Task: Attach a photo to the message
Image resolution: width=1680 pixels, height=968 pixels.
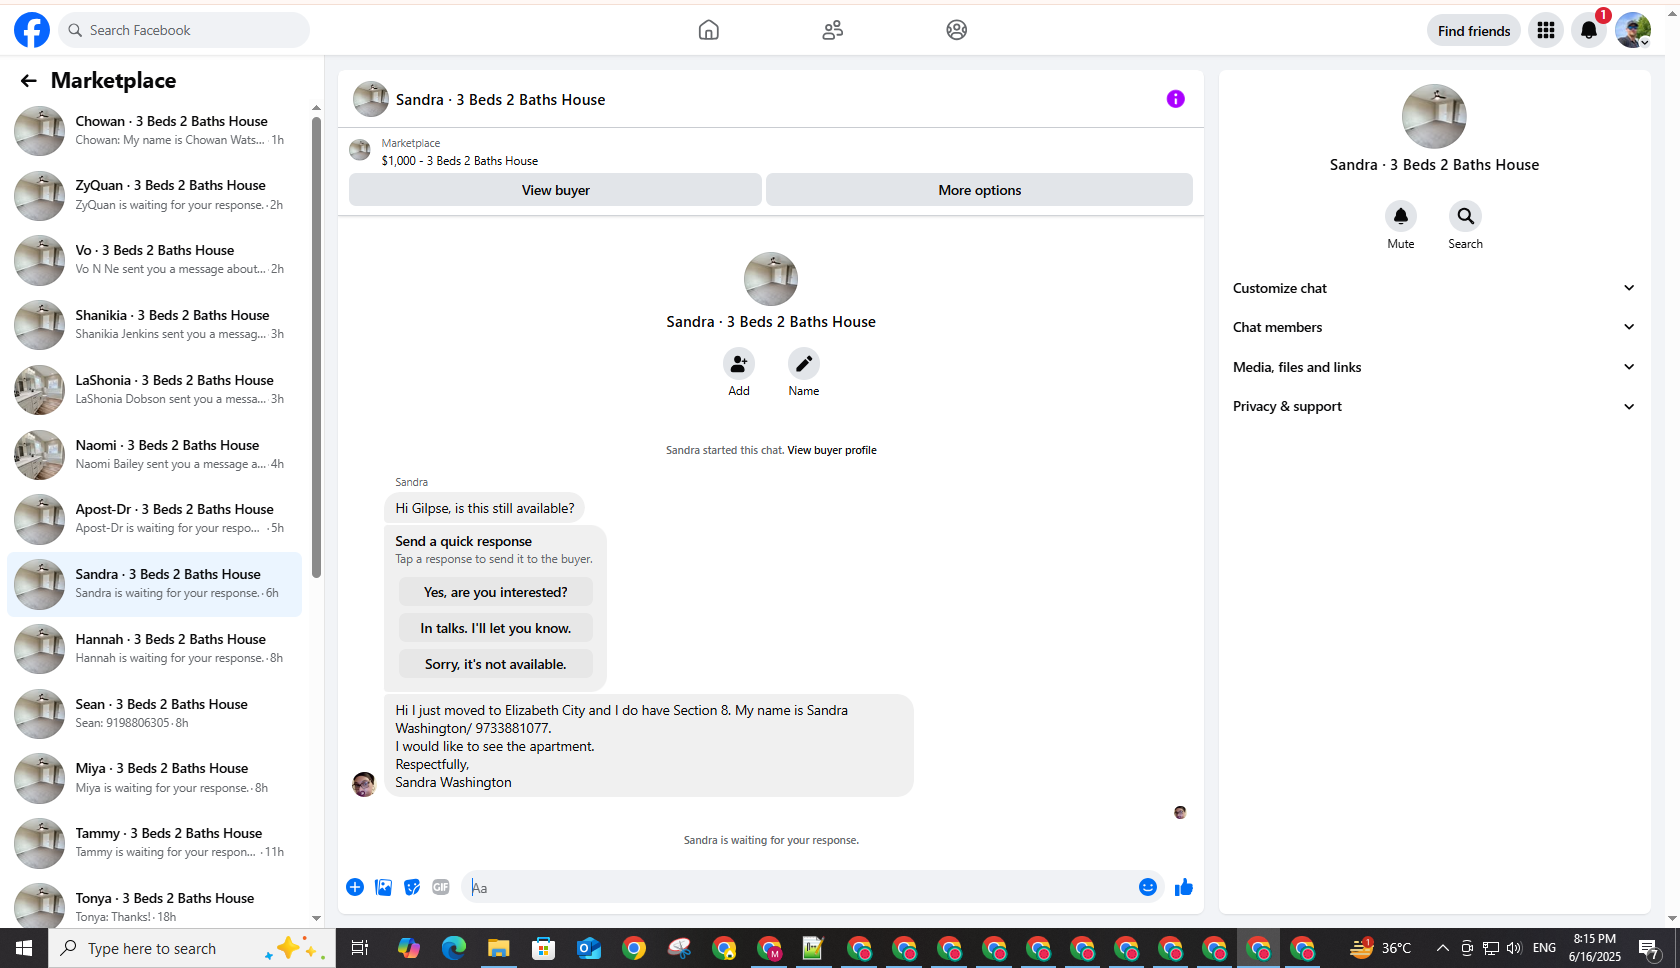Action: pyautogui.click(x=384, y=887)
